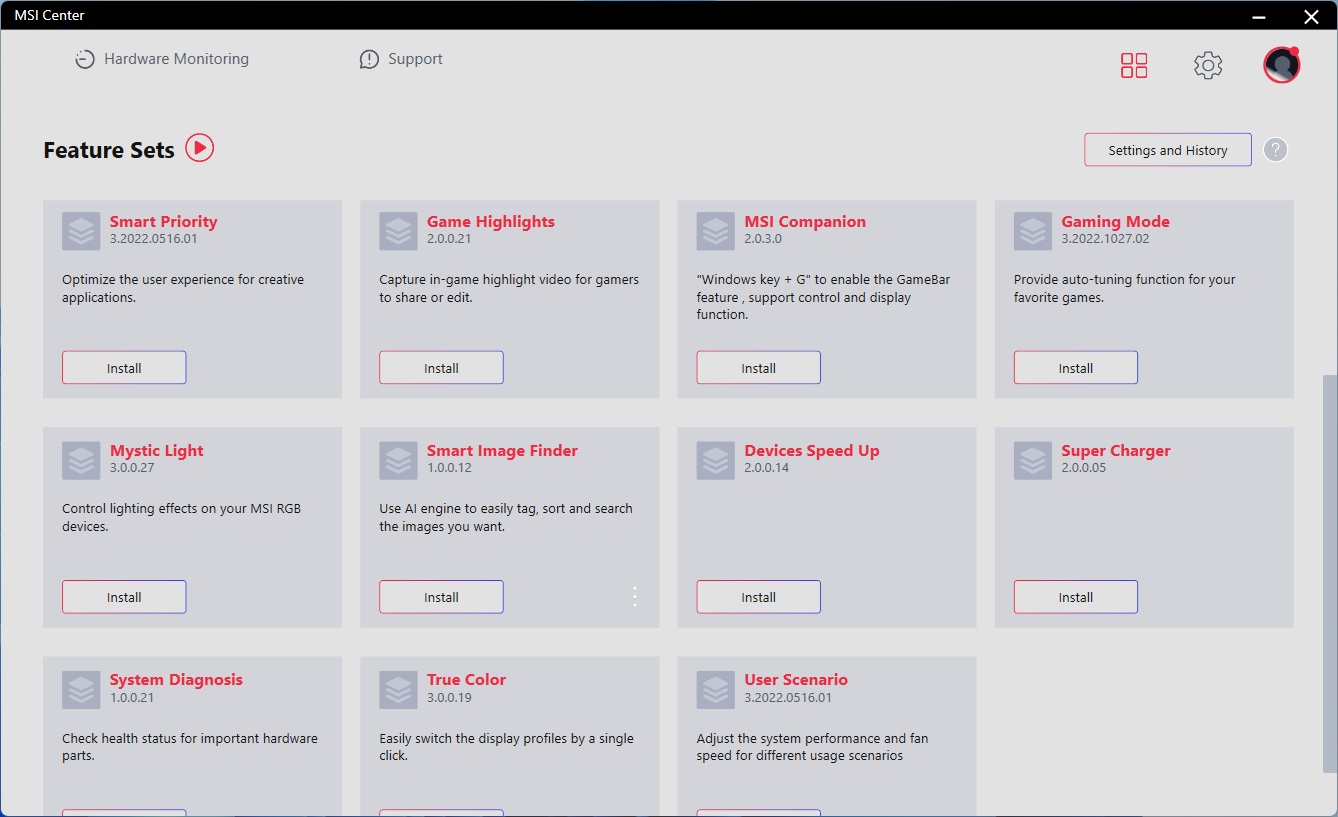Open Smart Image Finder three-dot menu
This screenshot has height=817, width=1338.
point(635,597)
